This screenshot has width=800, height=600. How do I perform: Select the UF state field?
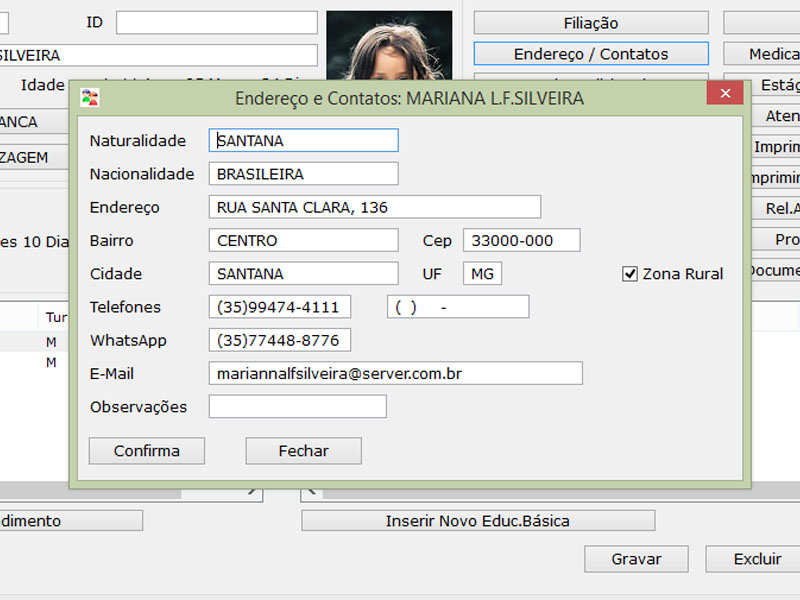coord(482,274)
